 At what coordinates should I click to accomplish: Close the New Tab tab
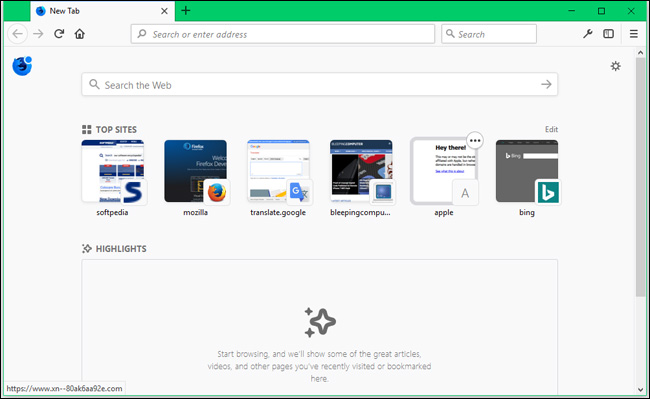(x=164, y=11)
